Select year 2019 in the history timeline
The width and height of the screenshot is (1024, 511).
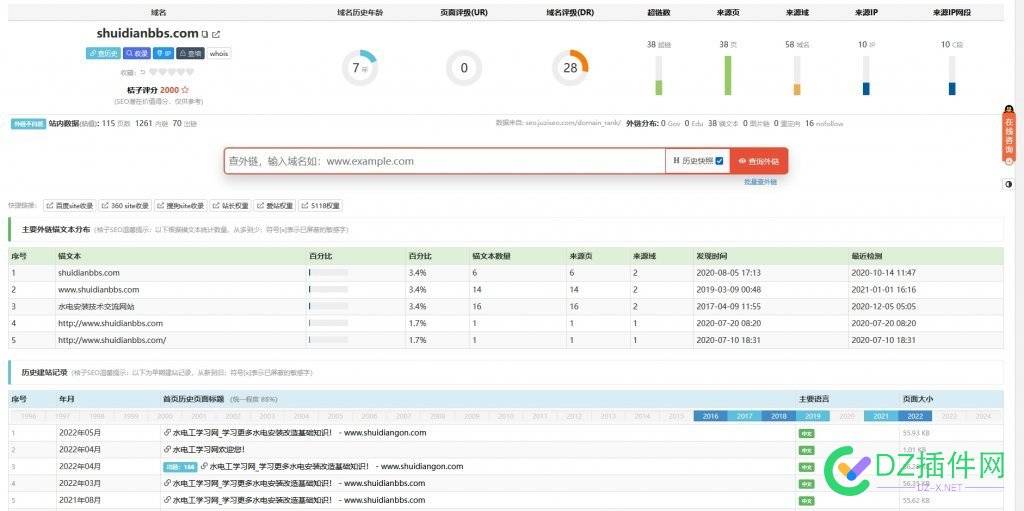(812, 416)
